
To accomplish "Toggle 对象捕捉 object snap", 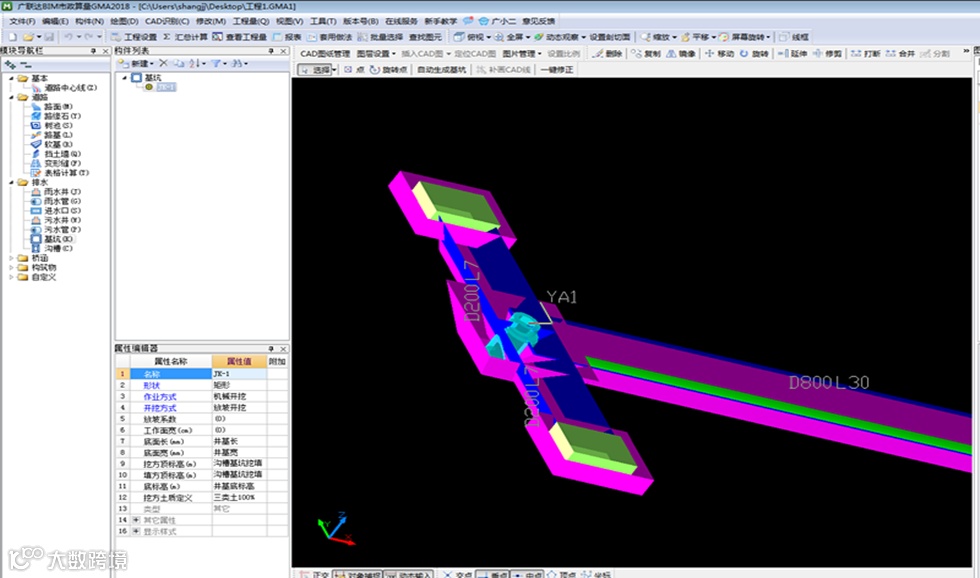I will coord(358,574).
